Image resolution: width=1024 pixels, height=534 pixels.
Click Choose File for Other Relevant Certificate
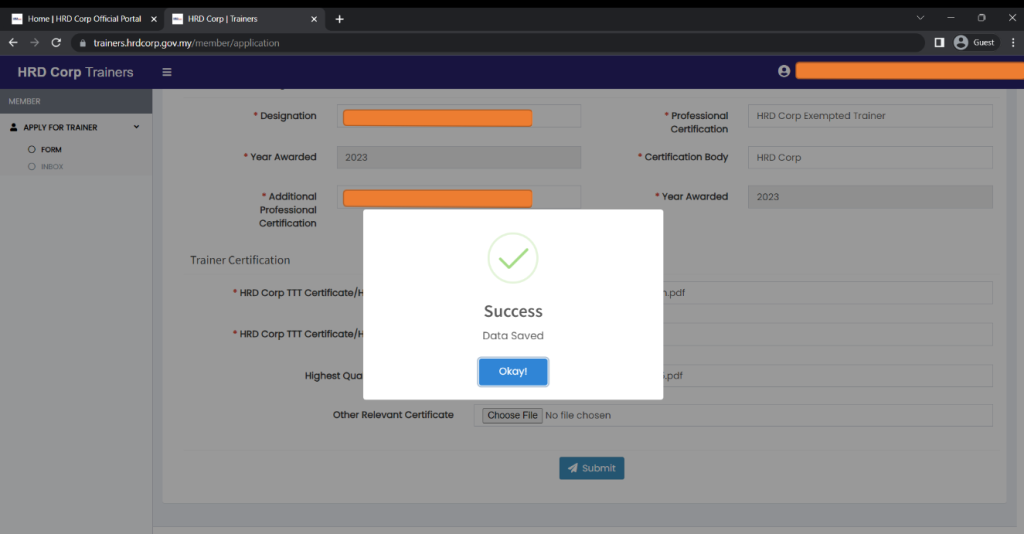click(512, 415)
